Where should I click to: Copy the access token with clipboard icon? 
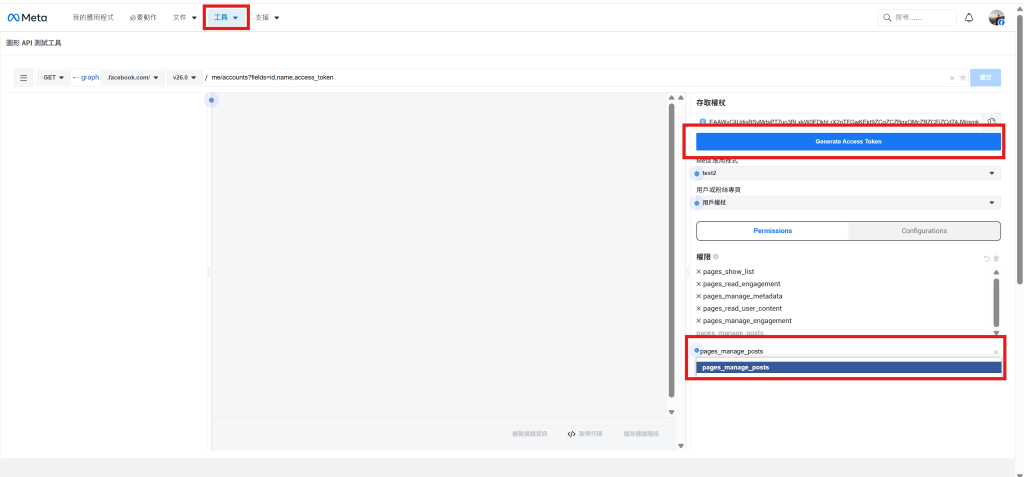point(991,122)
